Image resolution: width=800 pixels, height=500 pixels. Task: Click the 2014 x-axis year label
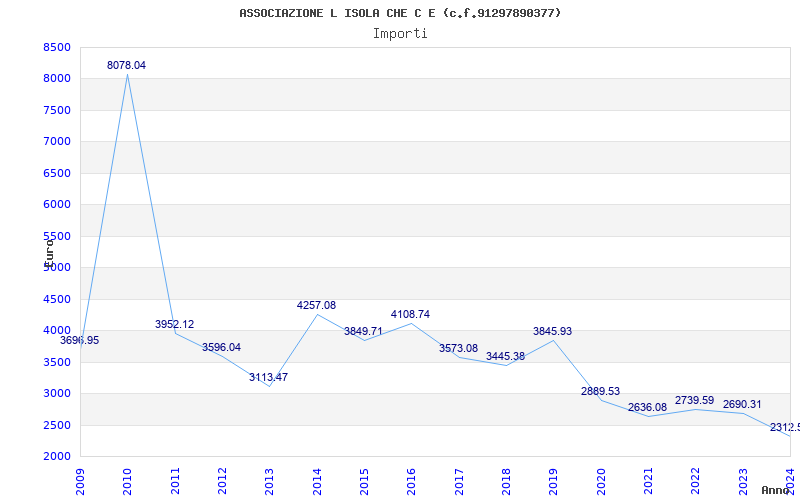tap(317, 481)
